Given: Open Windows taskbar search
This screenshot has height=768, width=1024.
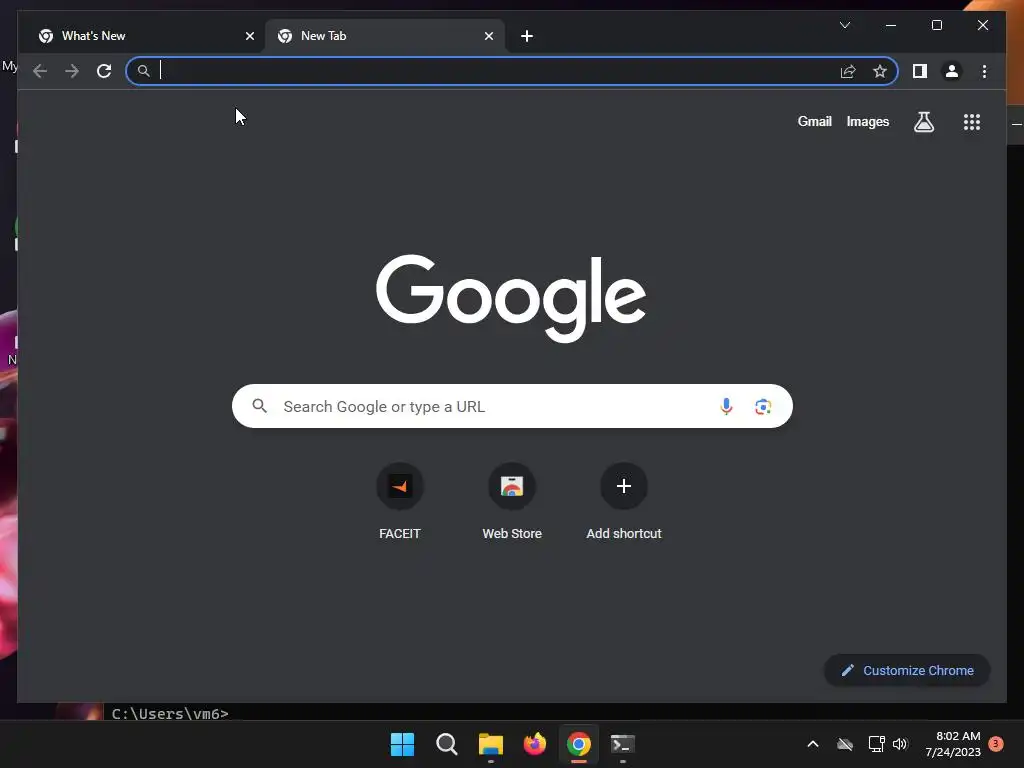Looking at the screenshot, I should [x=447, y=744].
